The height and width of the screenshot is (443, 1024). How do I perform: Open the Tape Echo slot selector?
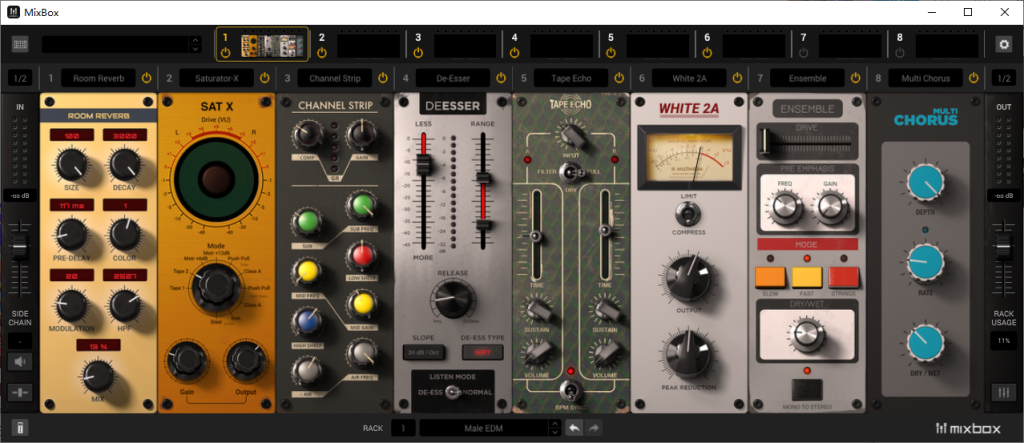tap(571, 78)
